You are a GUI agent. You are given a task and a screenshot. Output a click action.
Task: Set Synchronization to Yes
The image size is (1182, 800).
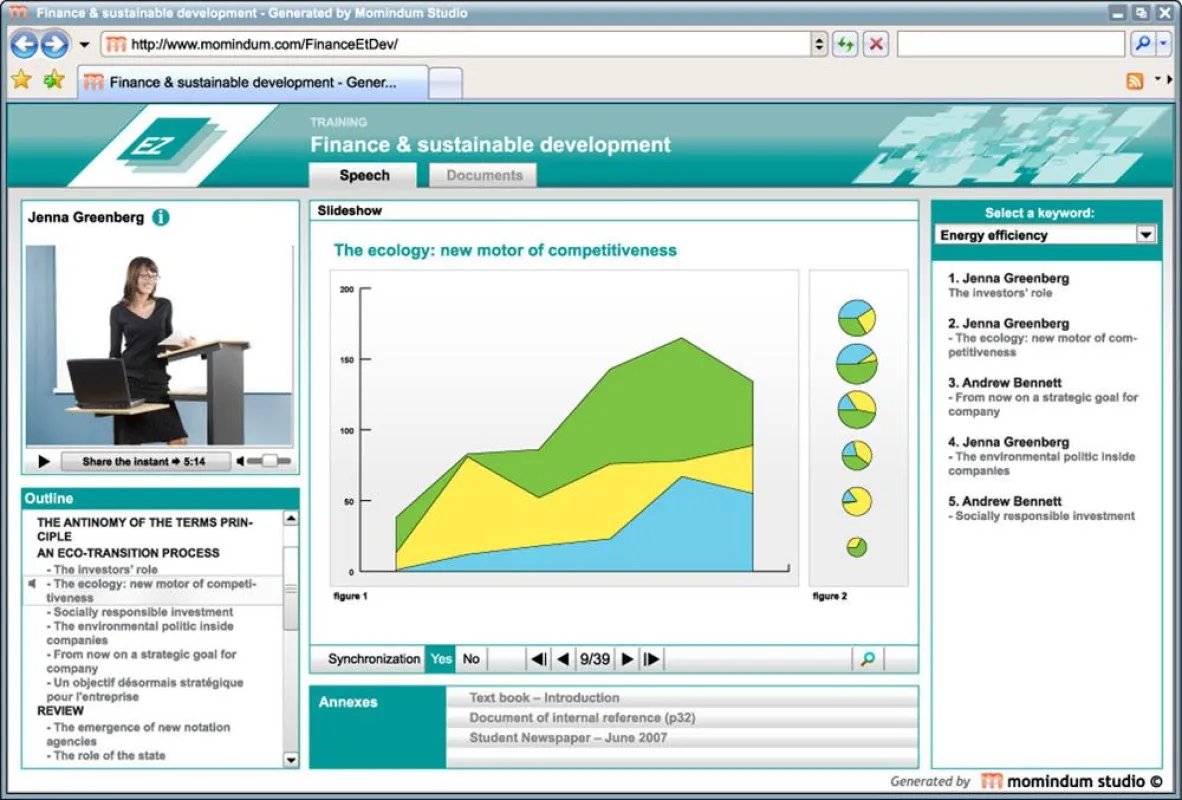click(x=441, y=659)
